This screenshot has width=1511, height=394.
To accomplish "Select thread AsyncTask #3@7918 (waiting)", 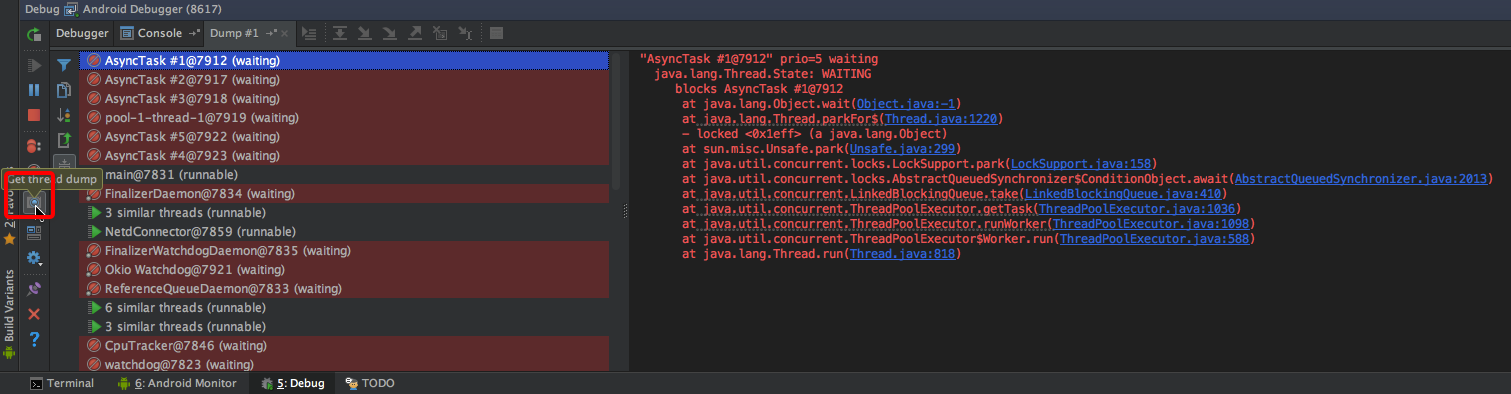I will click(x=344, y=99).
